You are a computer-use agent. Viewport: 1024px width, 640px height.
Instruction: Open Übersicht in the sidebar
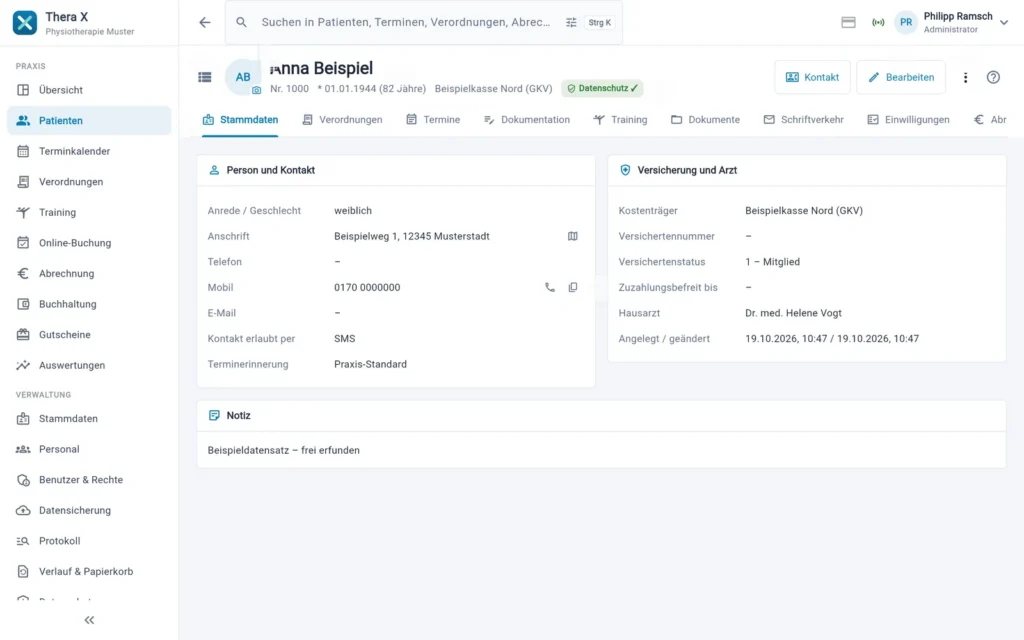pos(89,90)
